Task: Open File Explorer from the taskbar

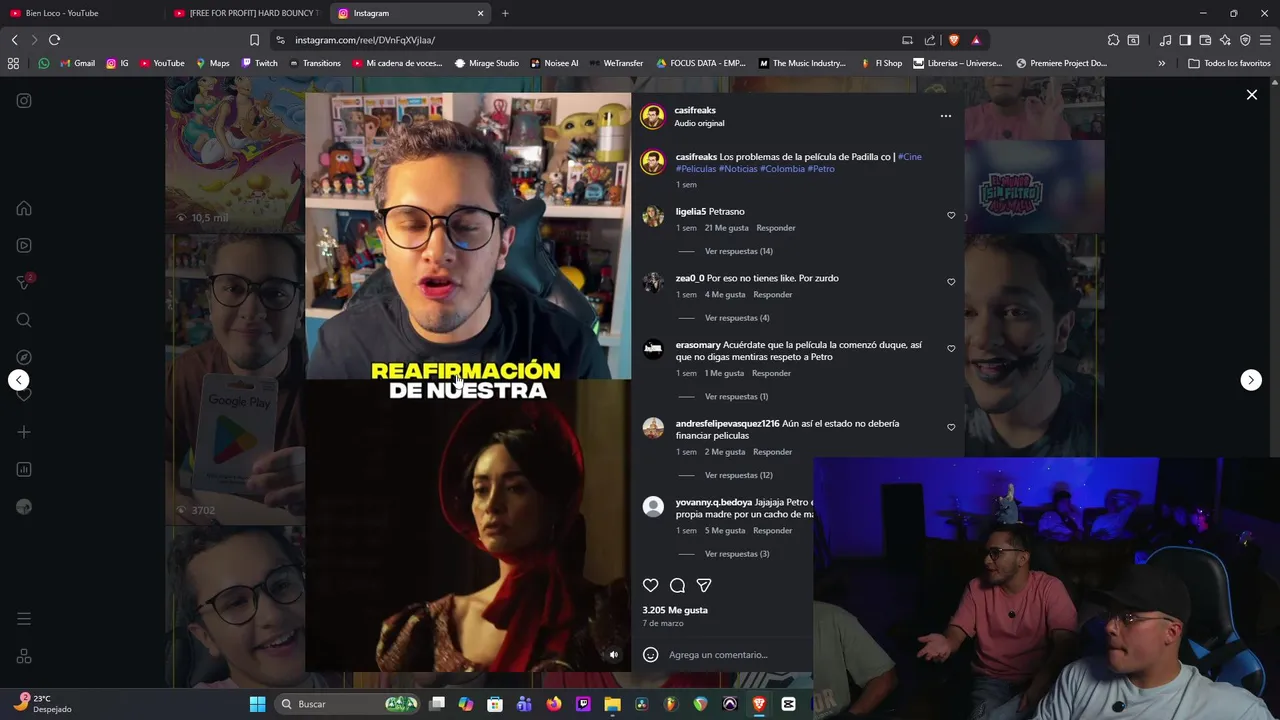Action: click(x=612, y=704)
